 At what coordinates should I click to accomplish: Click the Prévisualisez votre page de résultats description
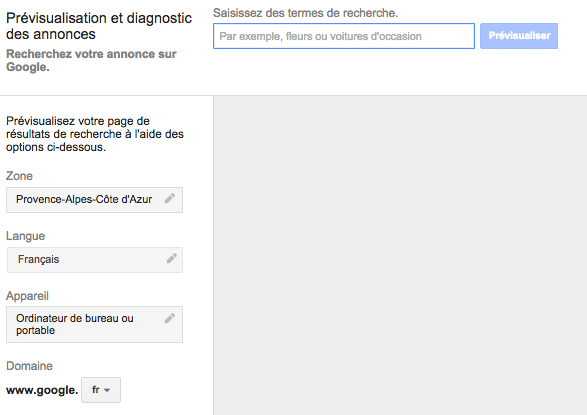(95, 134)
